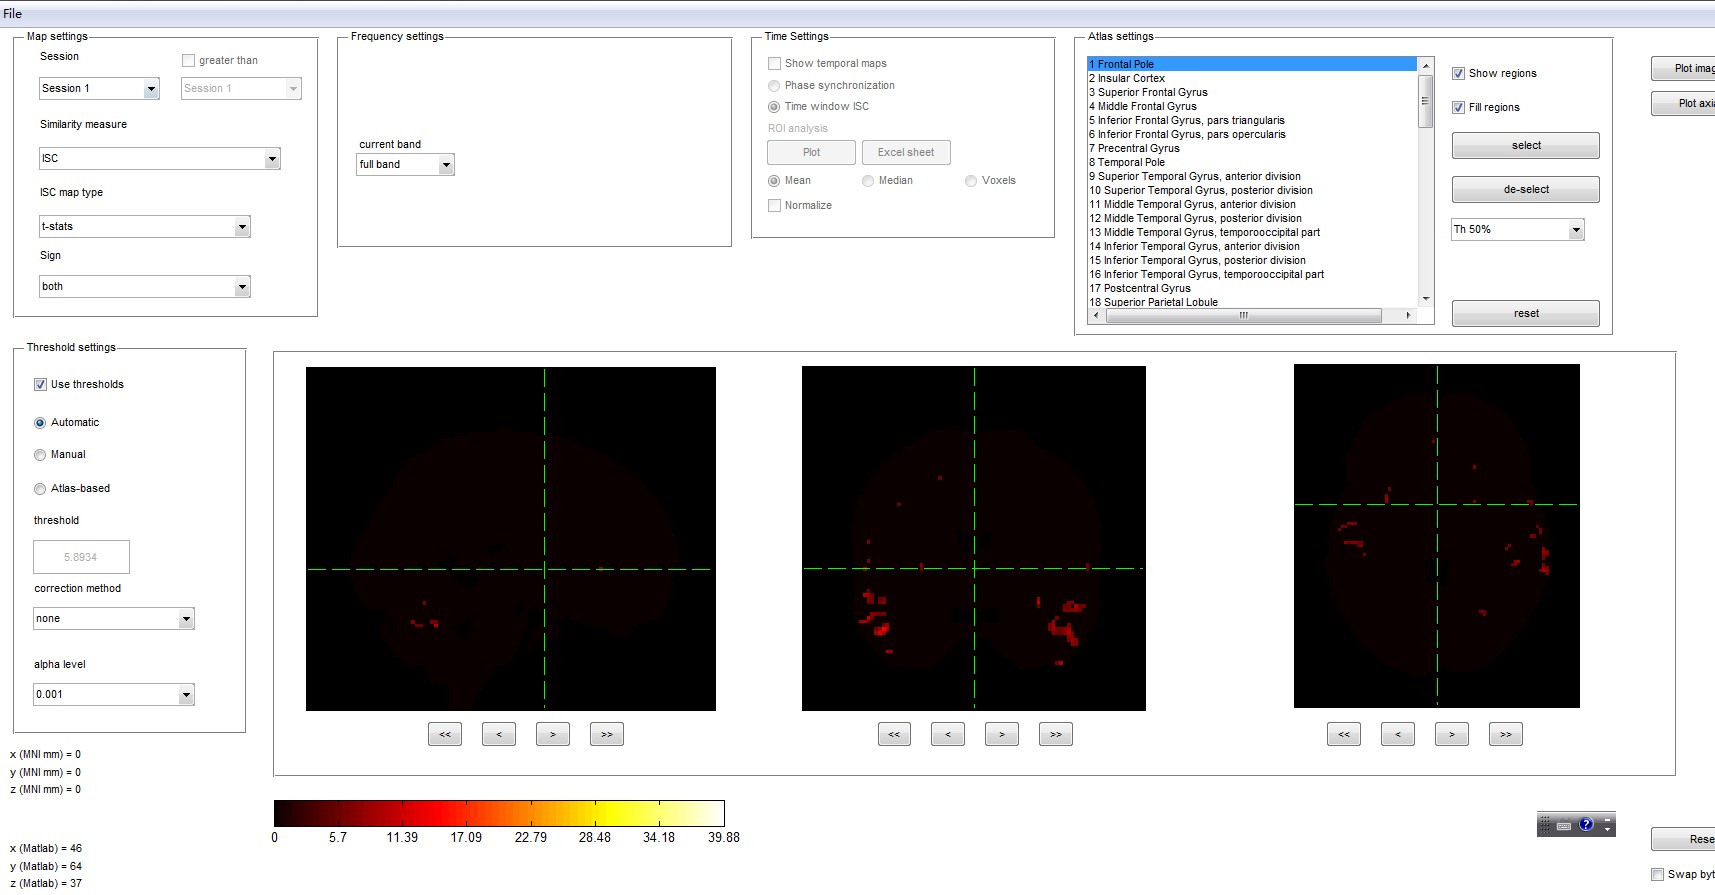Select the Manual threshold radio button
Image resolution: width=1715 pixels, height=895 pixels.
(40, 455)
